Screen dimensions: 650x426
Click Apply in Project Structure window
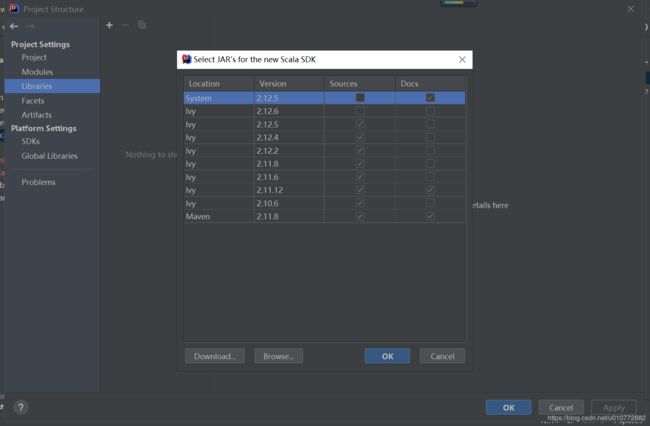[614, 407]
